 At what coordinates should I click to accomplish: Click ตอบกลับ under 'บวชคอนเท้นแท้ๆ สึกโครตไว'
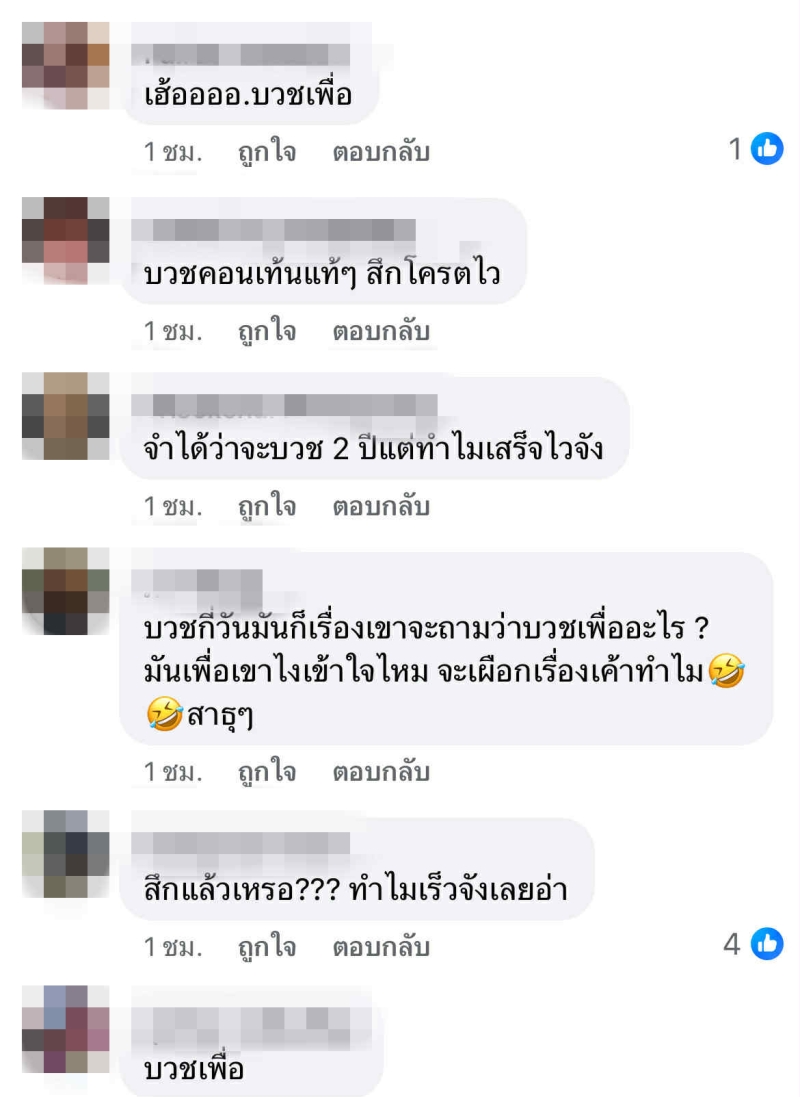point(381,331)
